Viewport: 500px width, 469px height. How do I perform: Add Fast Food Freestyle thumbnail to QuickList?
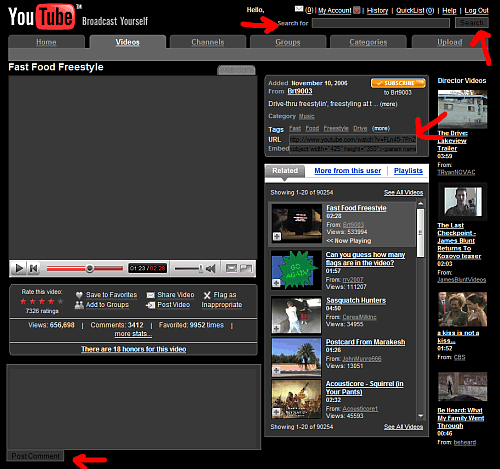click(277, 236)
